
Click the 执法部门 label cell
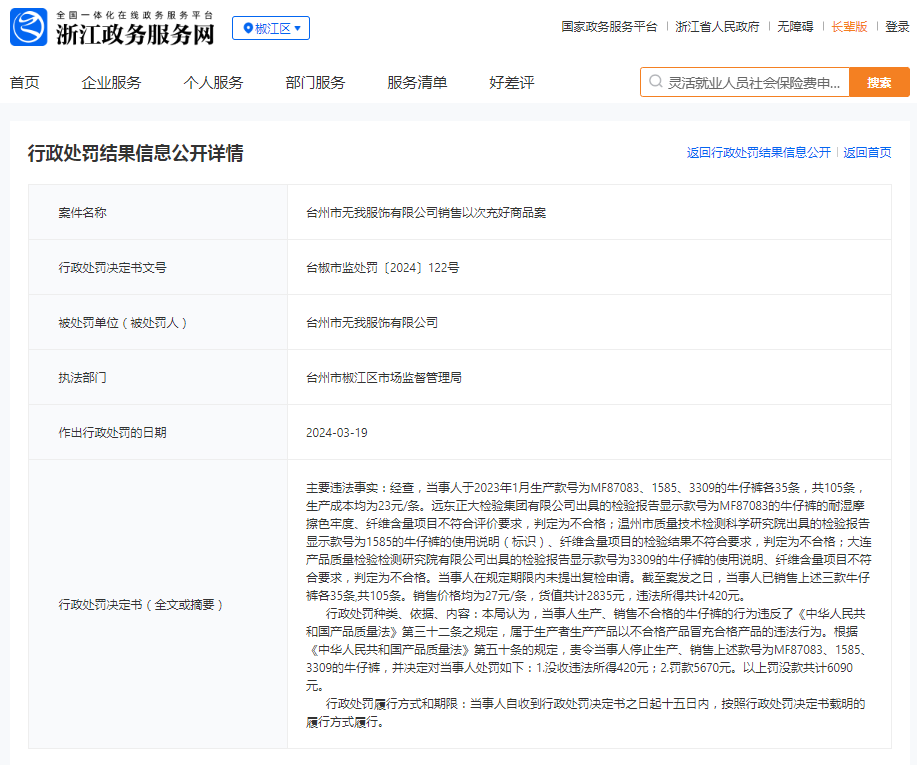[x=158, y=377]
